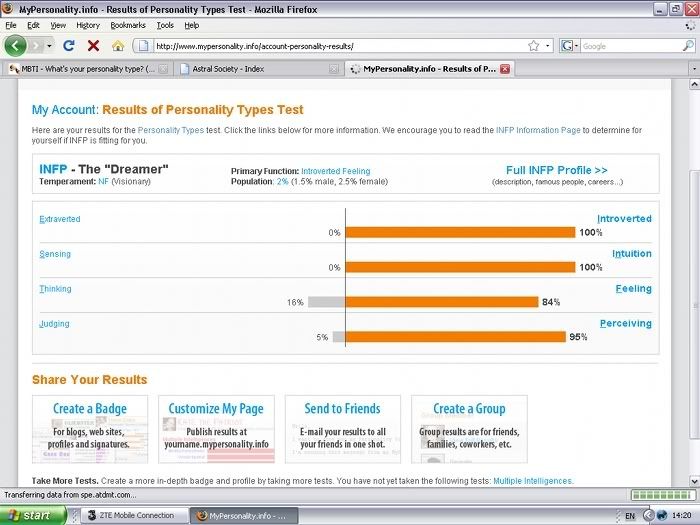This screenshot has height=525, width=700.
Task: Open the Google search engine selector
Action: 570,46
